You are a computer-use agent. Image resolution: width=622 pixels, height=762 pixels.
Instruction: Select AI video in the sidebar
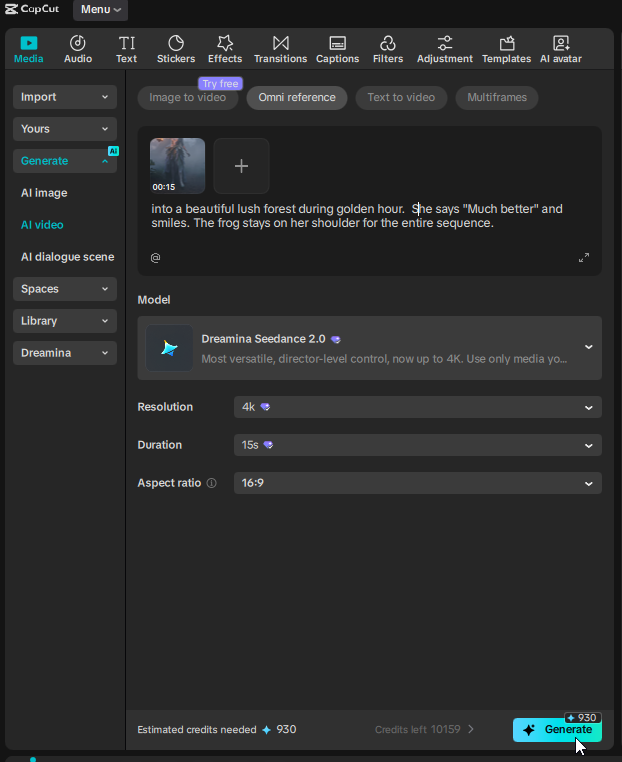pyautogui.click(x=42, y=225)
